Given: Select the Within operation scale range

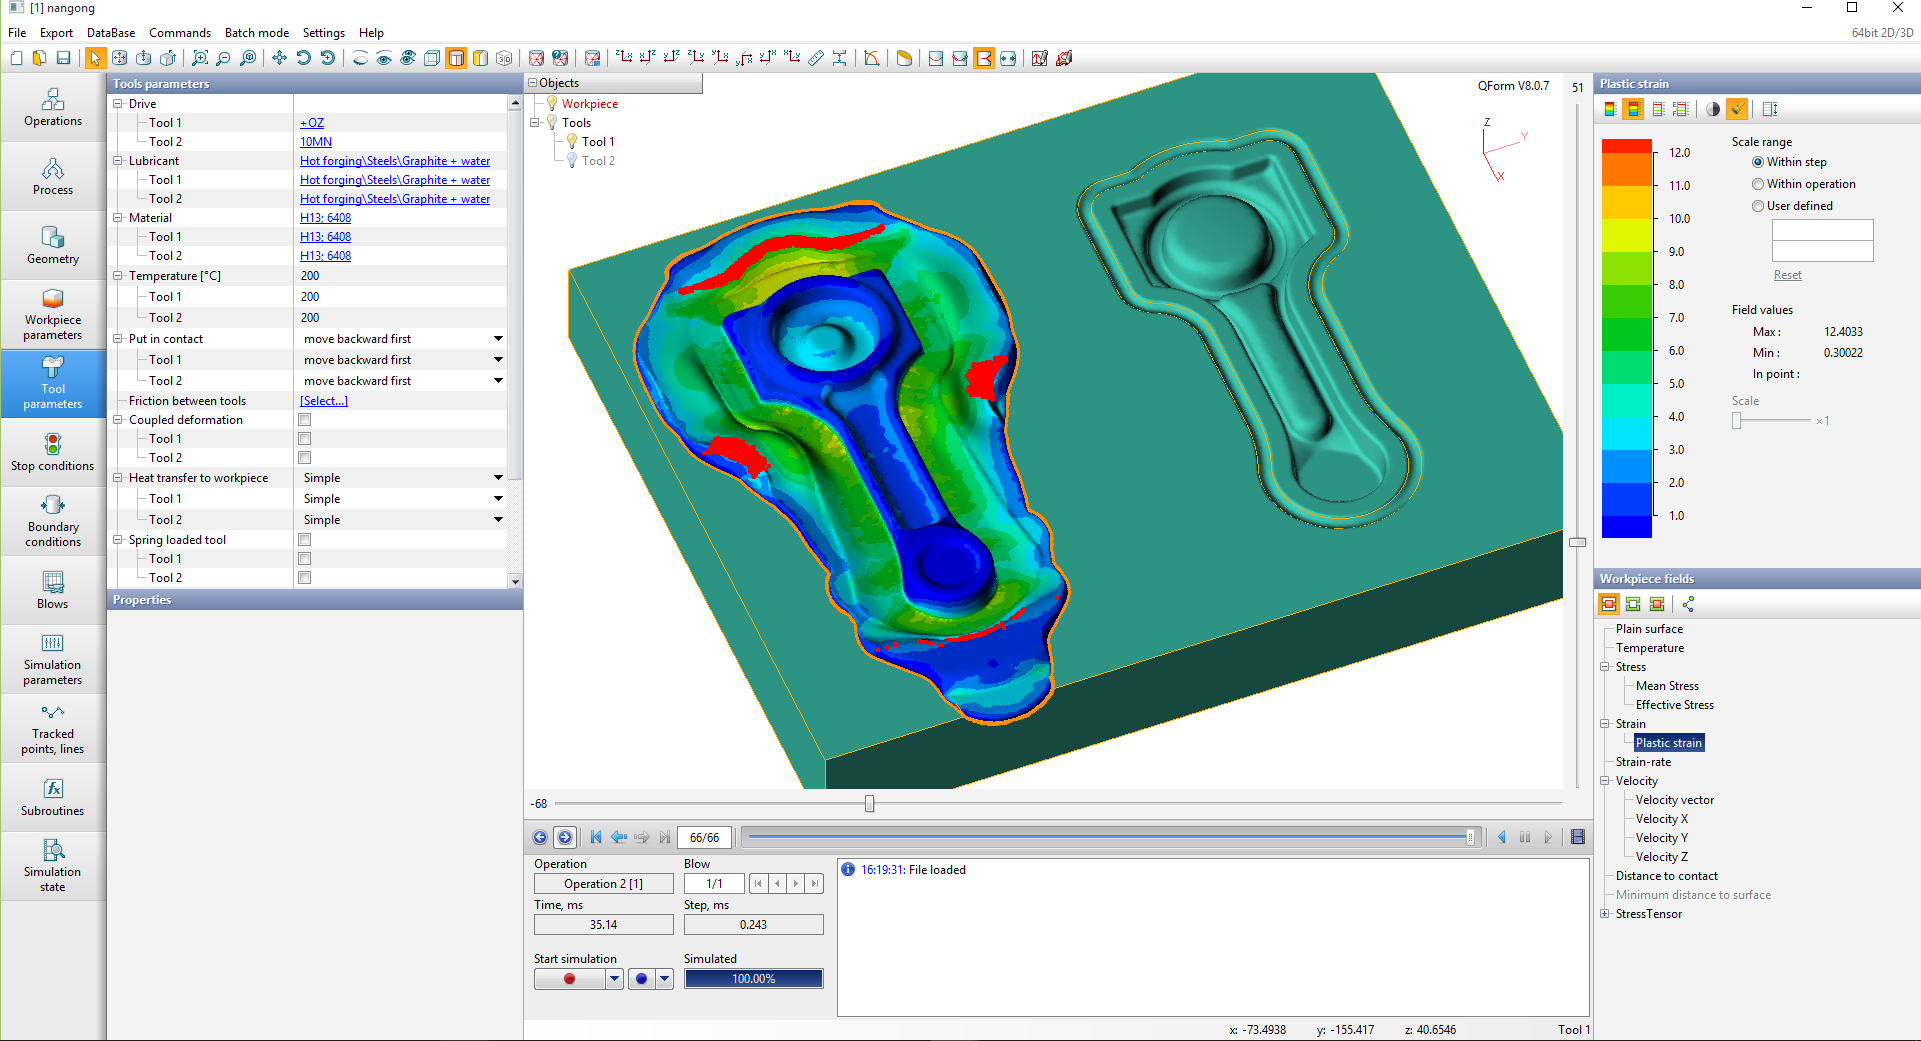Looking at the screenshot, I should click(1758, 184).
